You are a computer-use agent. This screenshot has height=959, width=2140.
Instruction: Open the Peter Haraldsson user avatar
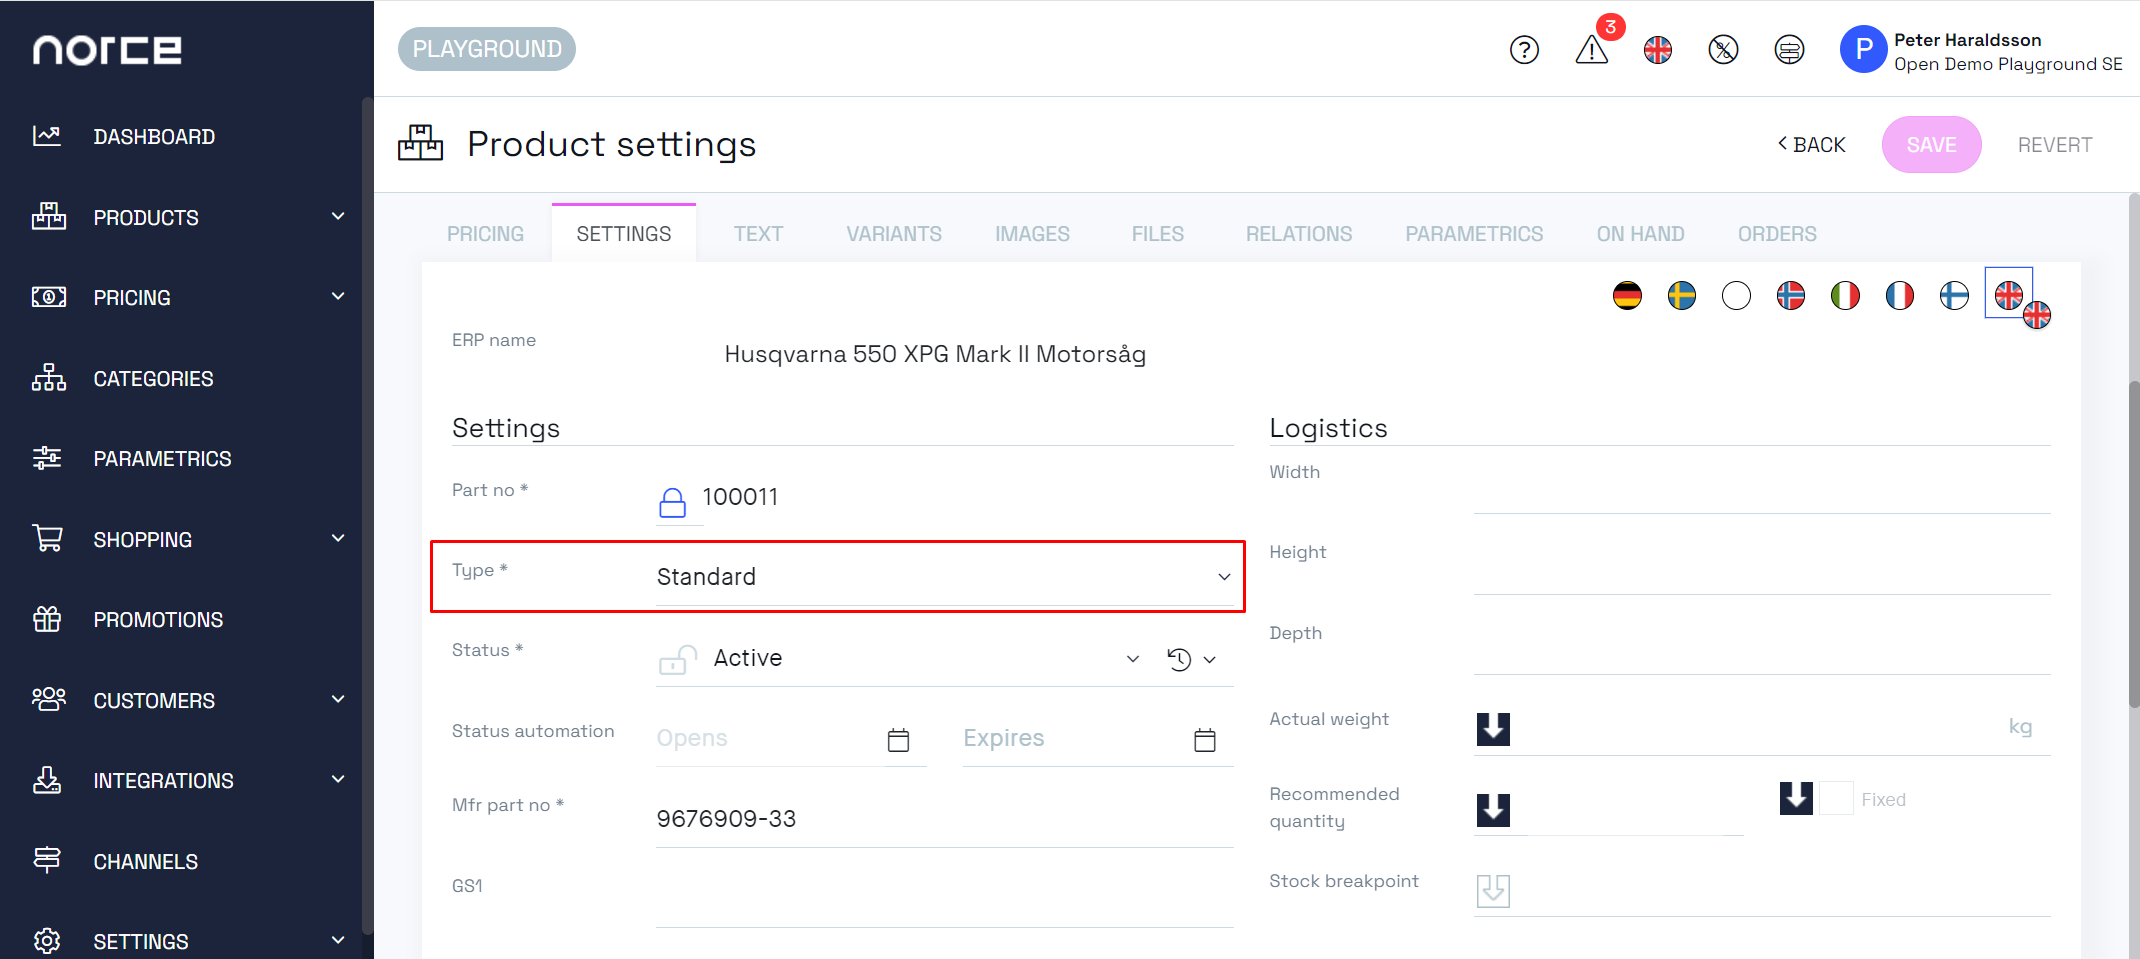pyautogui.click(x=1863, y=49)
